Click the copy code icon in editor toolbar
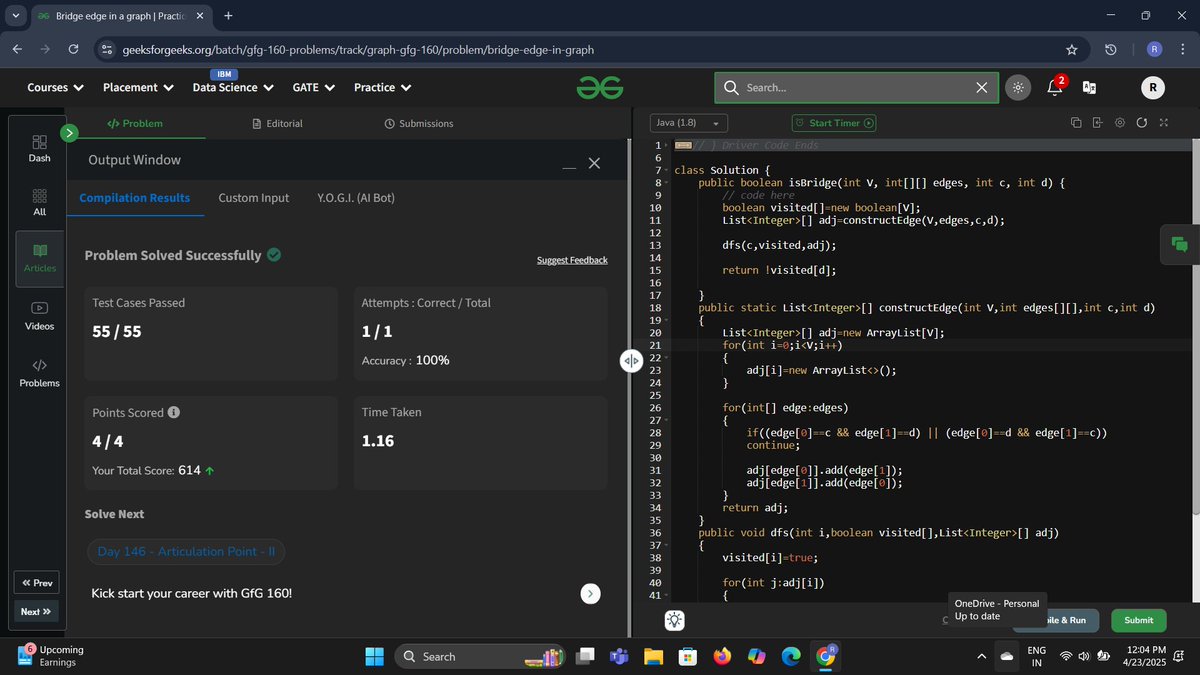 (x=1076, y=123)
